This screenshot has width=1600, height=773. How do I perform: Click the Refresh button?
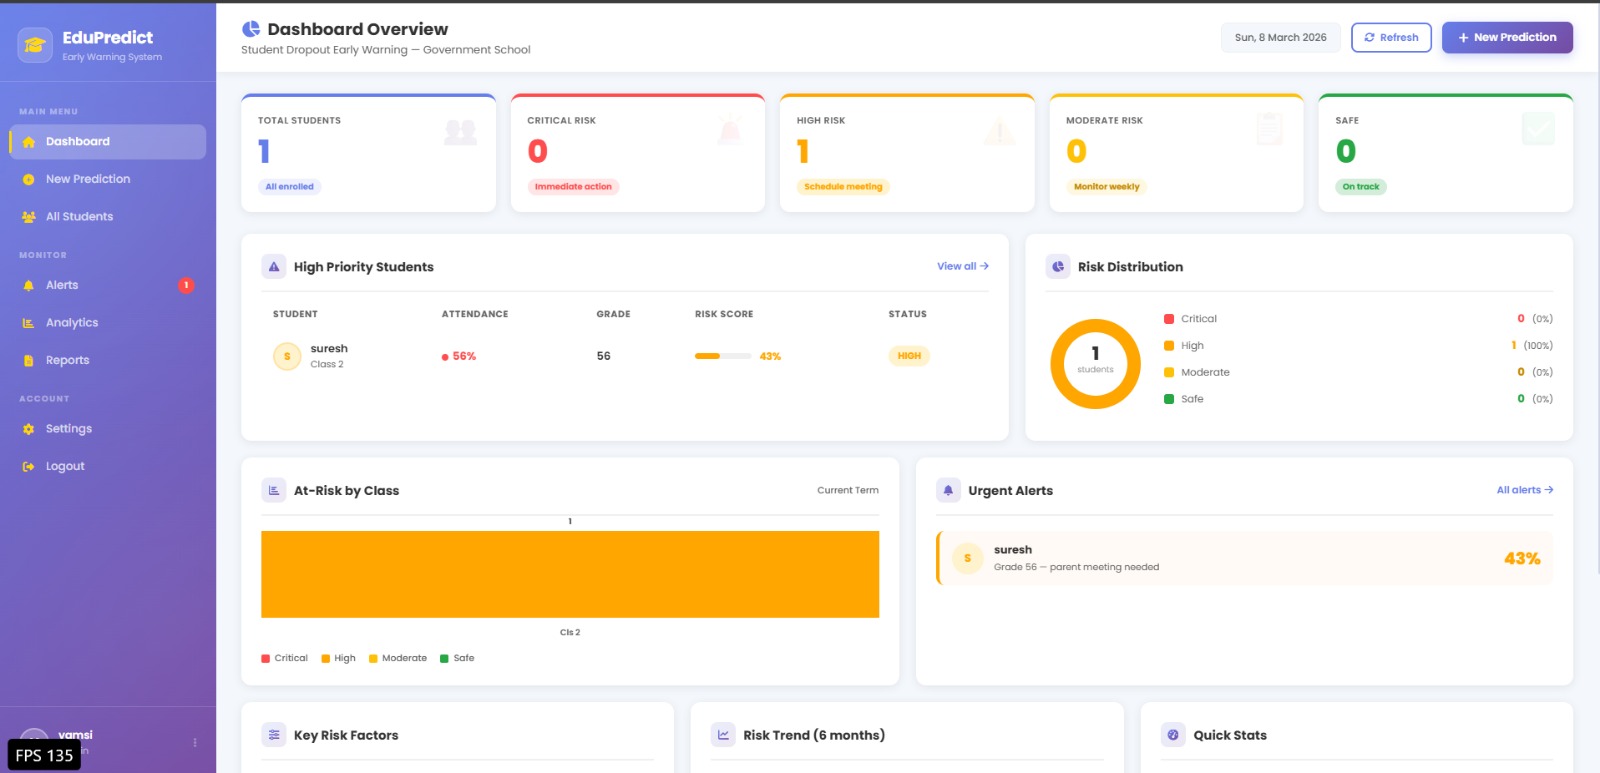point(1391,37)
